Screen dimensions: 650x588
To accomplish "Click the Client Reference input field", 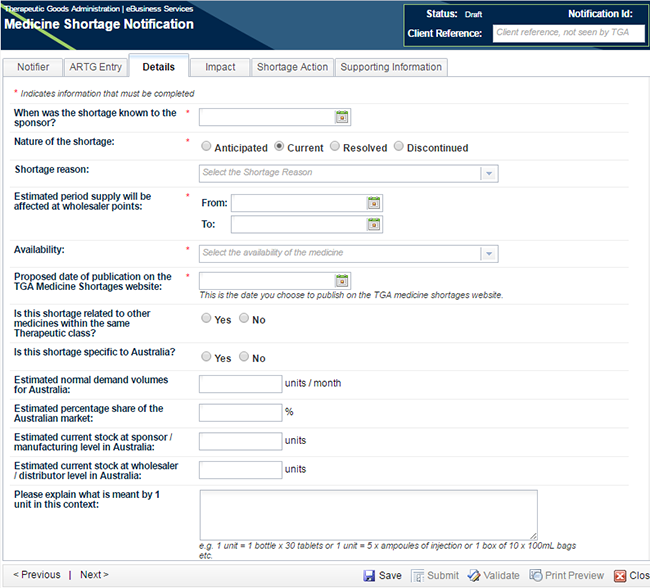I will point(568,33).
